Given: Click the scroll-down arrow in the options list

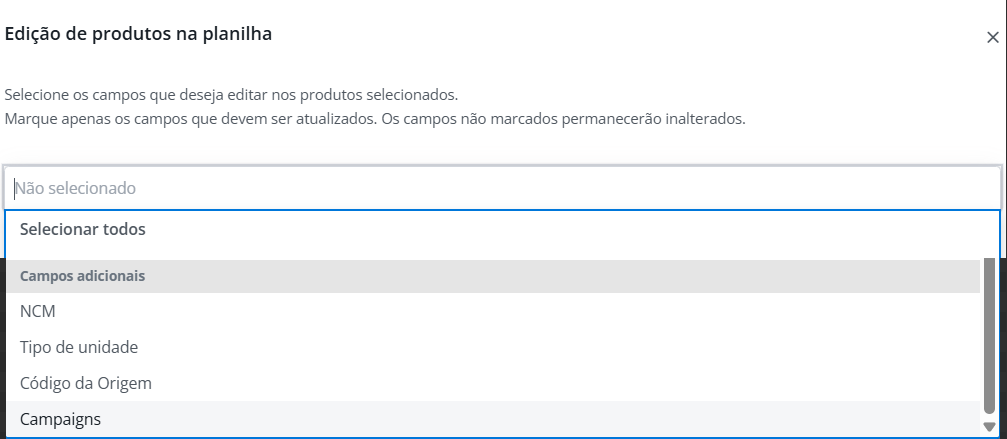Looking at the screenshot, I should (990, 427).
